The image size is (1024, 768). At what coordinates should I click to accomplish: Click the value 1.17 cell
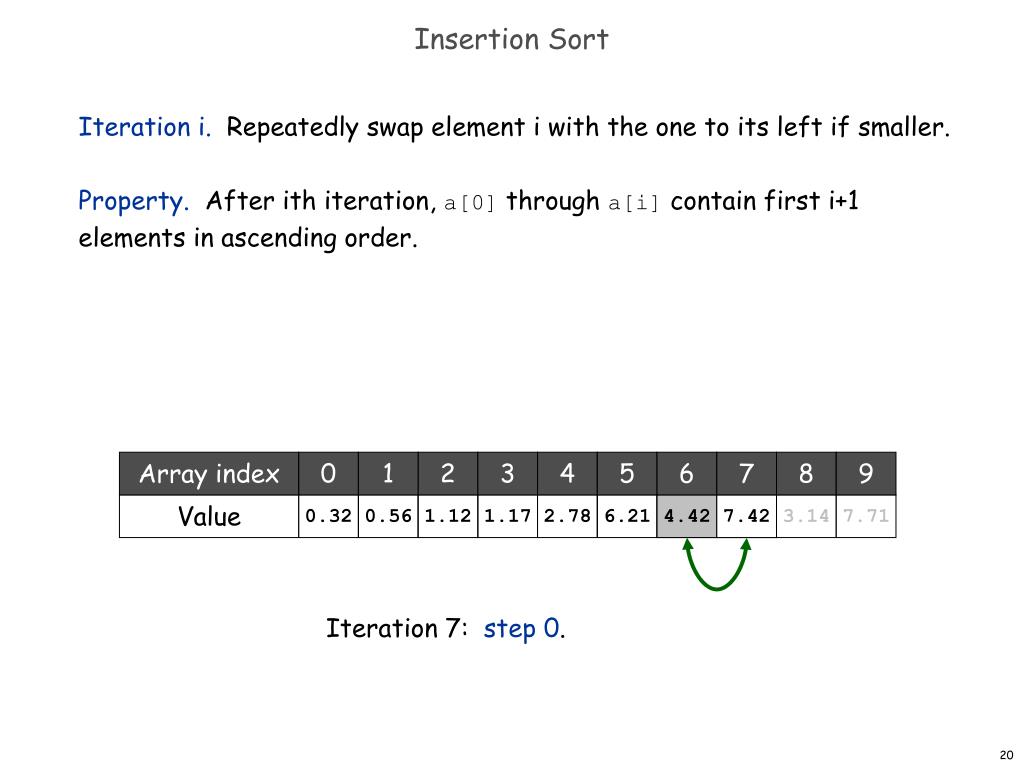(x=507, y=517)
